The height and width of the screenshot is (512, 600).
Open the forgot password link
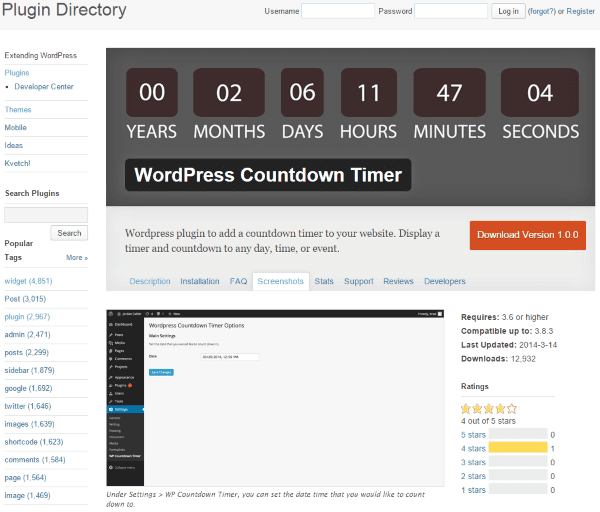click(541, 11)
